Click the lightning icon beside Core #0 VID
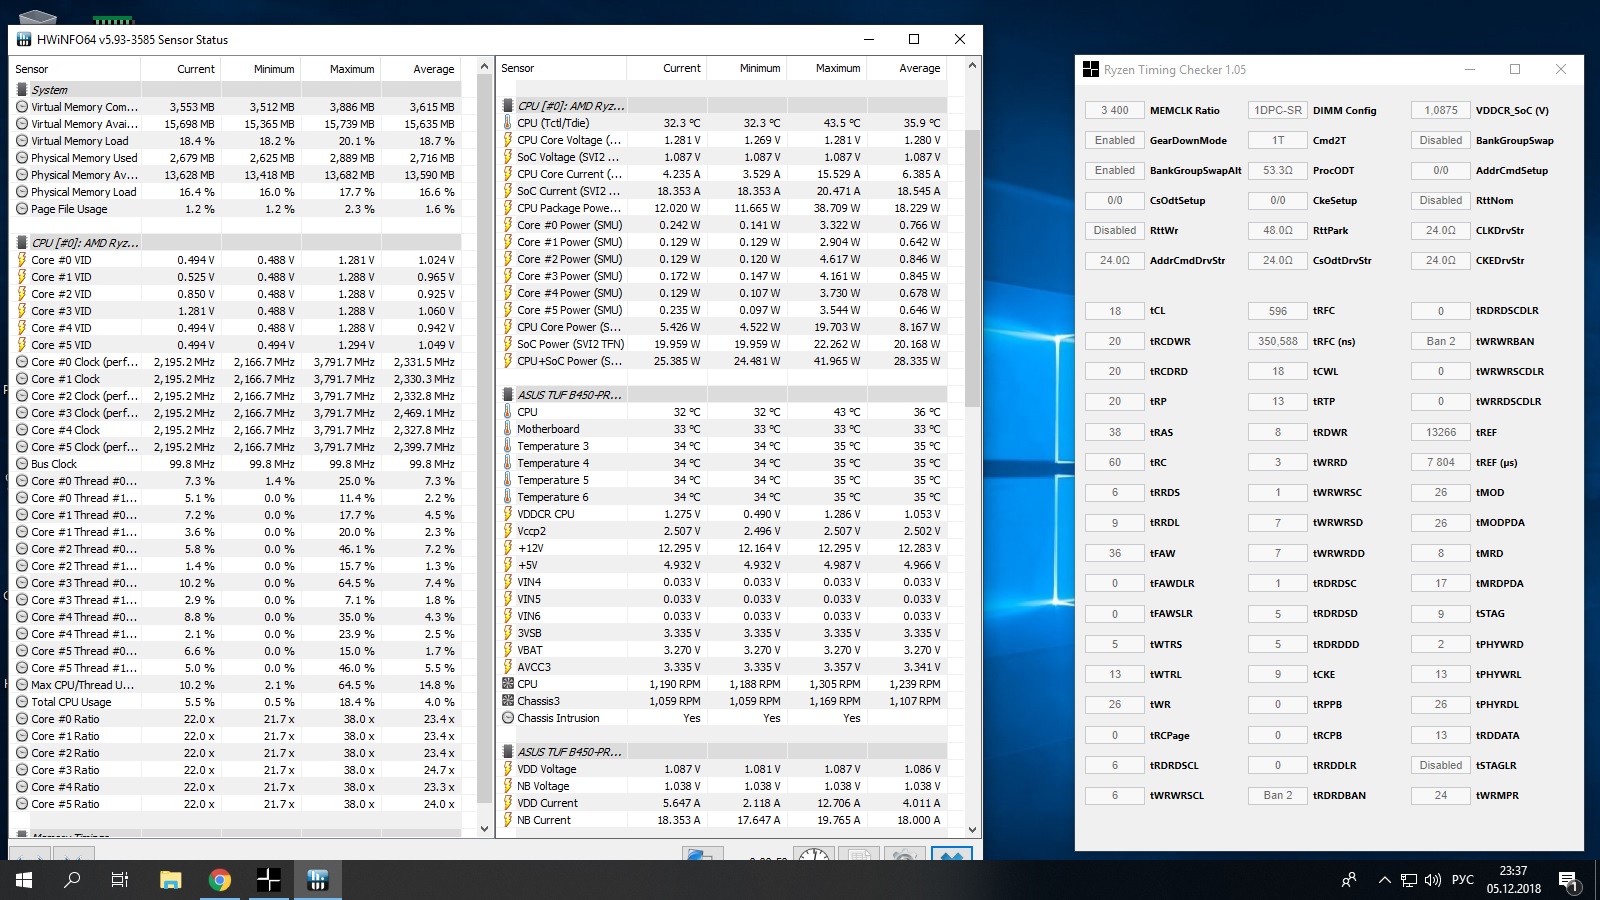The image size is (1600, 900). point(22,260)
